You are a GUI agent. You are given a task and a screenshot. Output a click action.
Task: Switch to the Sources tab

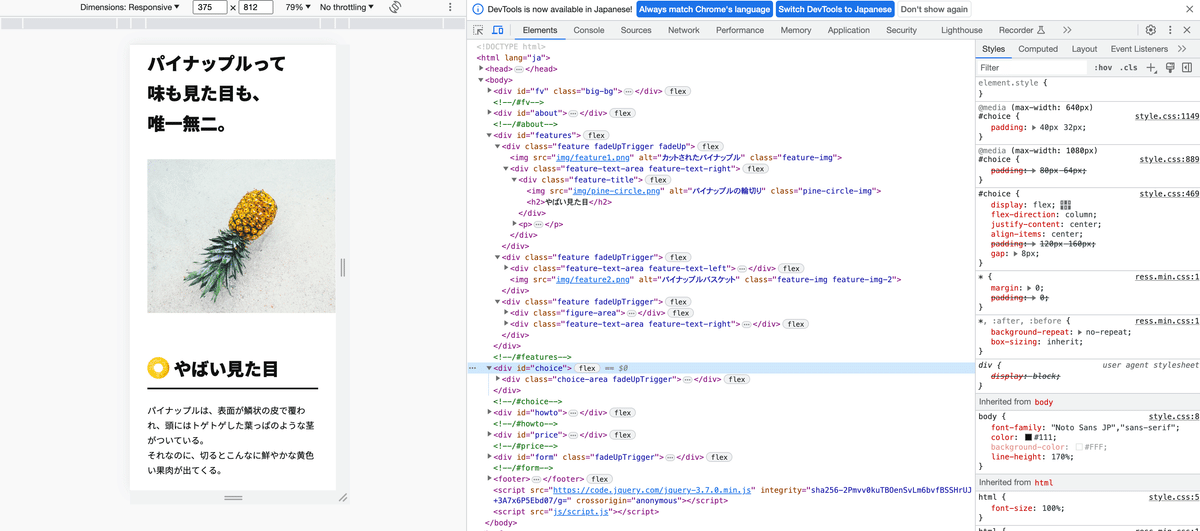[x=636, y=30]
